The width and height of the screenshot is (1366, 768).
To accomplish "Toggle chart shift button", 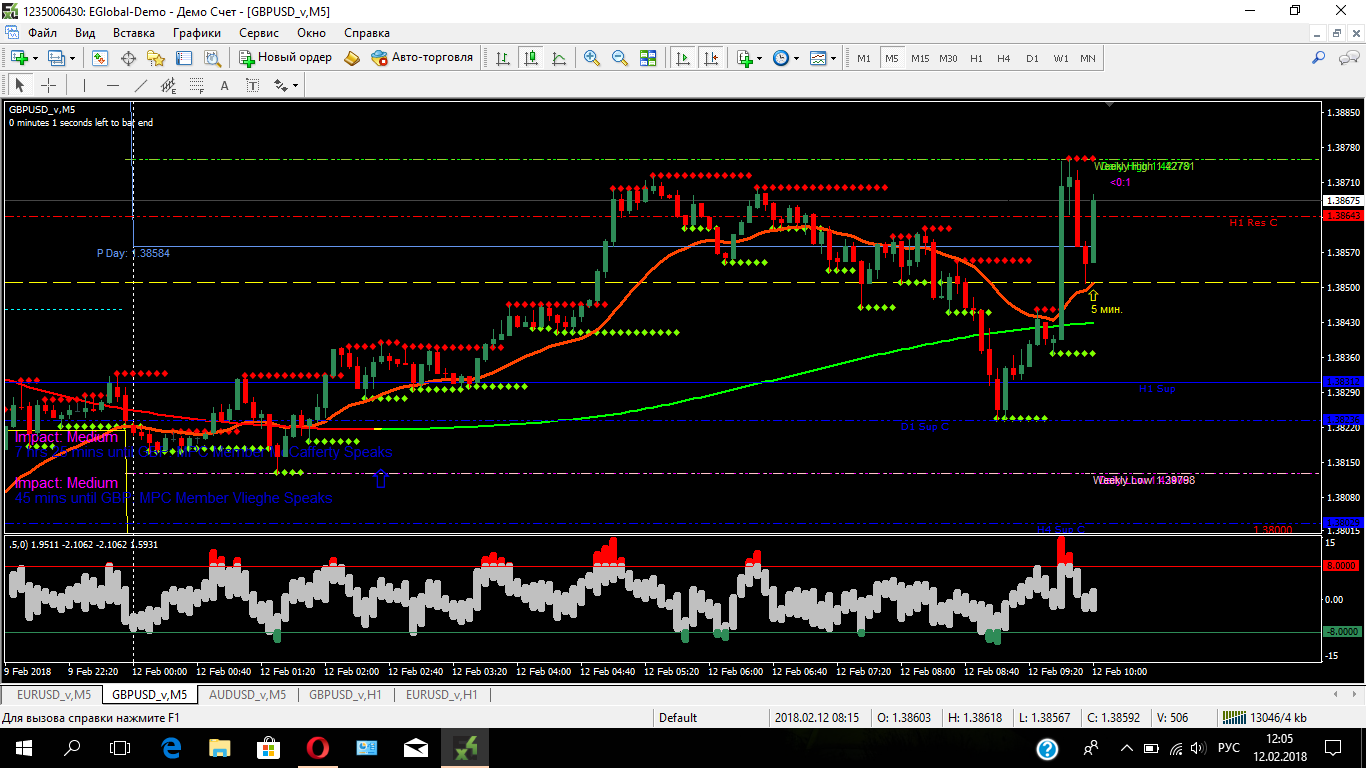I will 711,58.
